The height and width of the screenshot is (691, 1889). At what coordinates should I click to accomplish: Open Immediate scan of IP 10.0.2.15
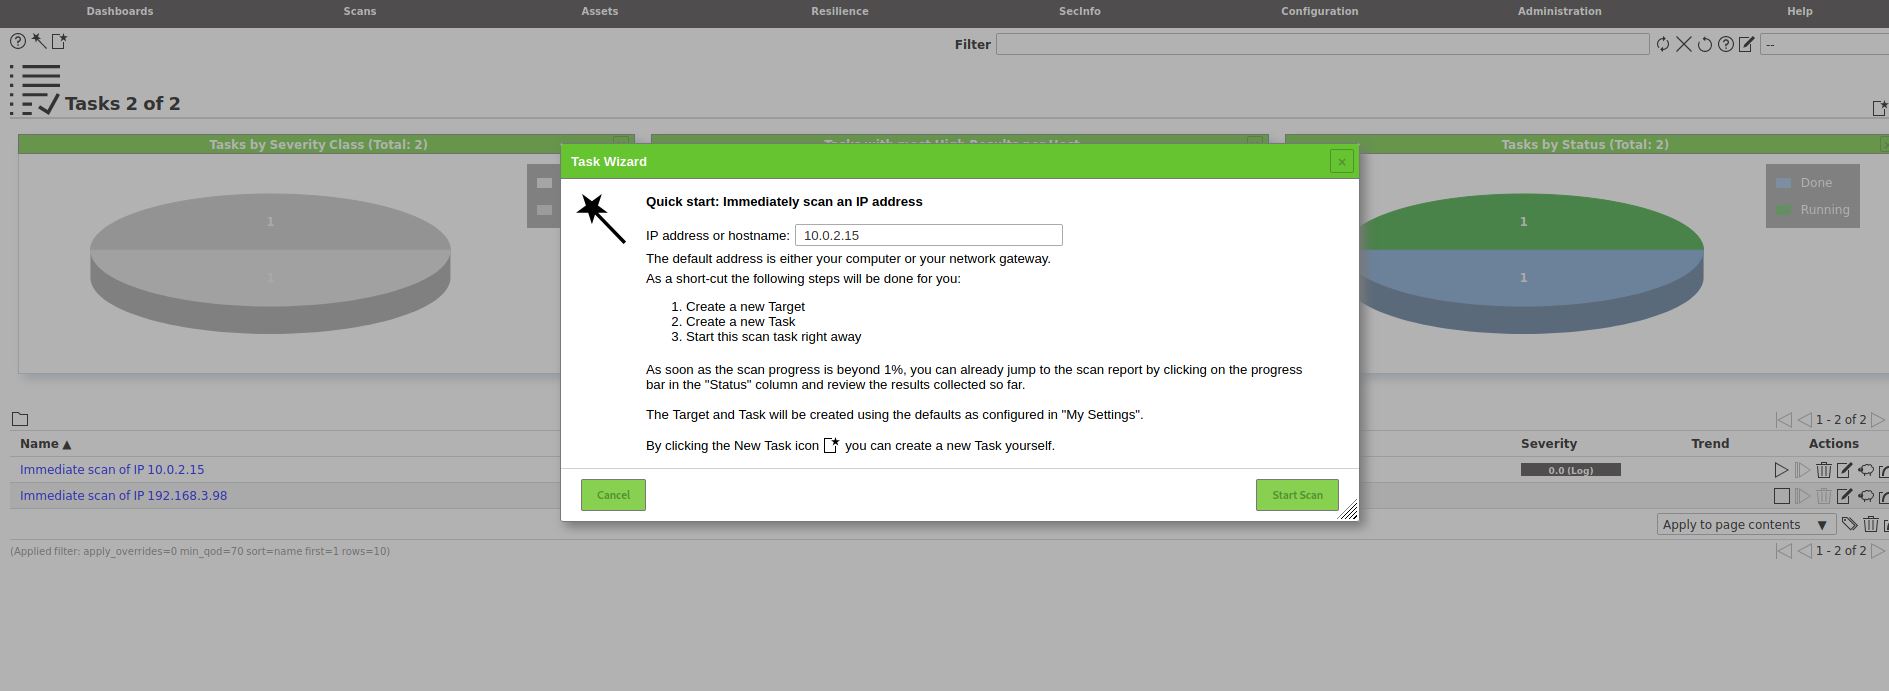(112, 469)
